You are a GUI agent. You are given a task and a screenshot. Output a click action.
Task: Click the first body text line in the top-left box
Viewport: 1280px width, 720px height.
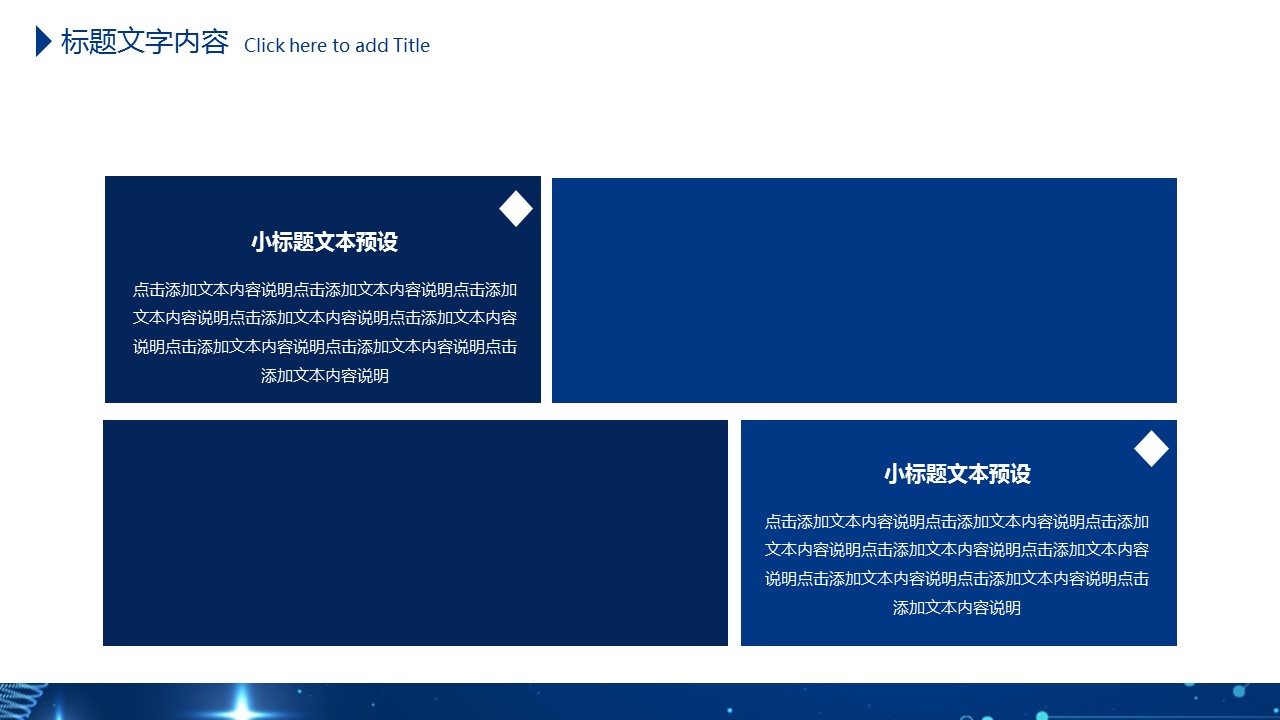click(x=324, y=290)
